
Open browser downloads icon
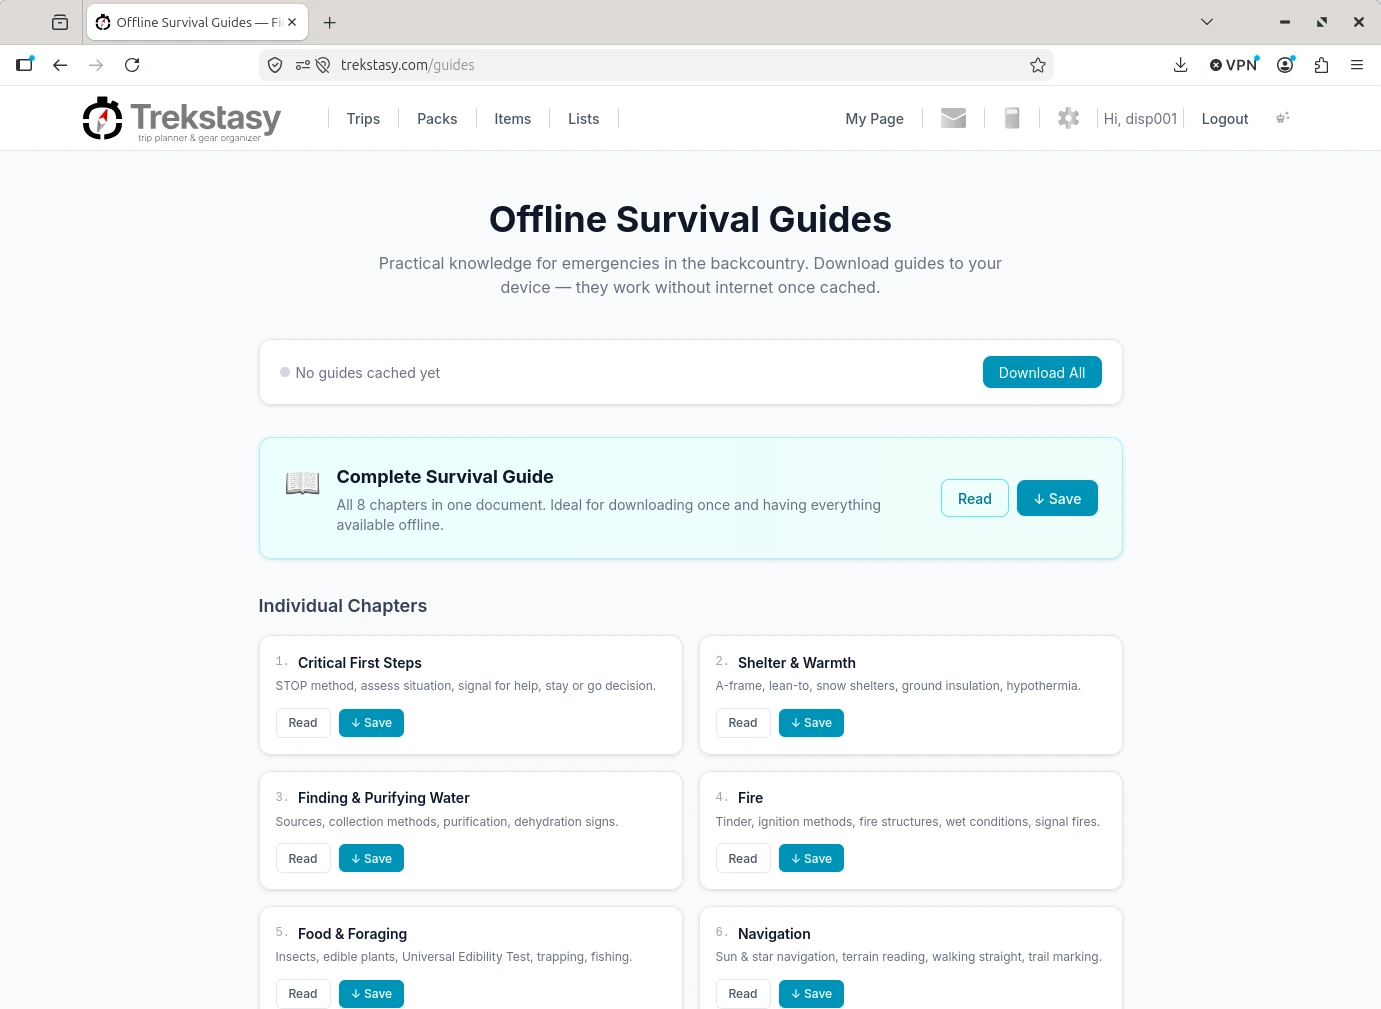[1180, 65]
